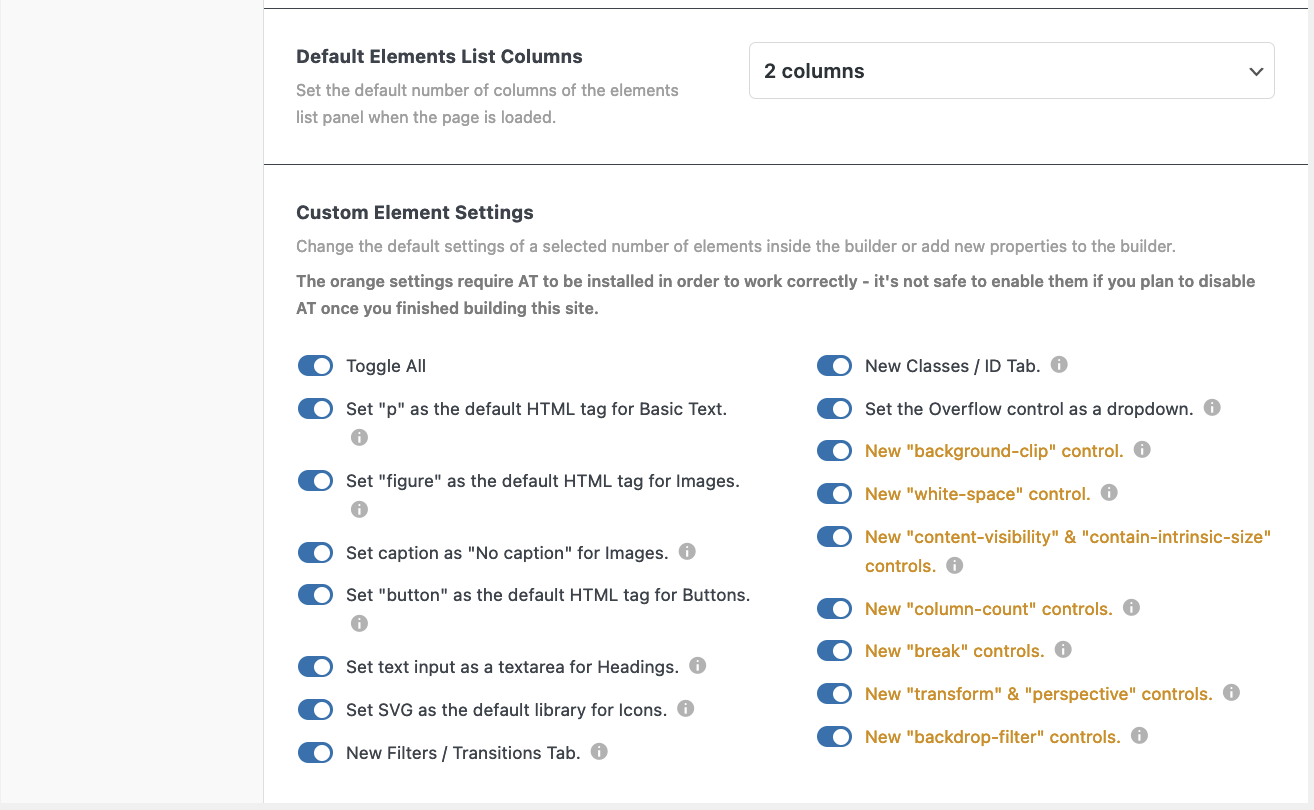
Task: Click the Default Elements List Columns heading
Action: coord(439,57)
